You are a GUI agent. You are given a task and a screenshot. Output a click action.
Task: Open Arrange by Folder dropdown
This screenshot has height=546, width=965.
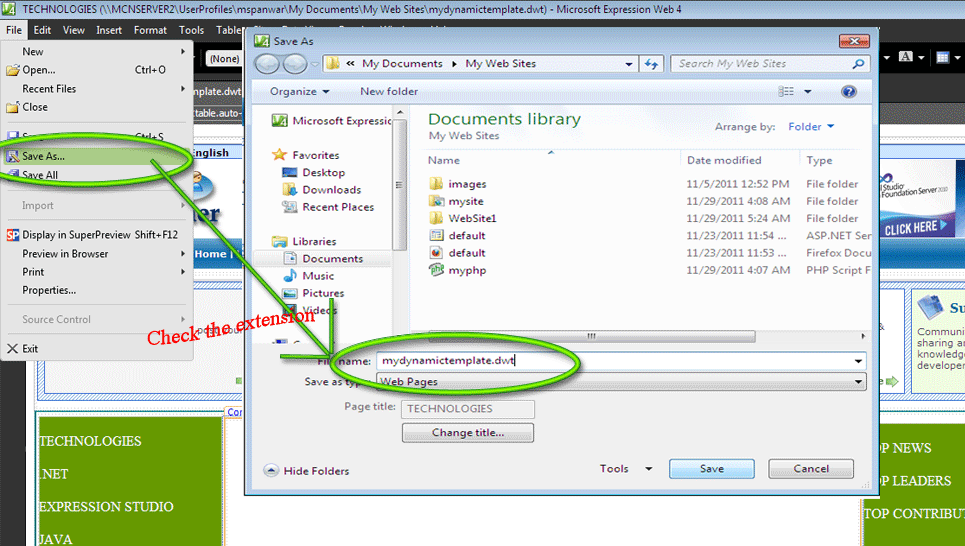coord(811,126)
